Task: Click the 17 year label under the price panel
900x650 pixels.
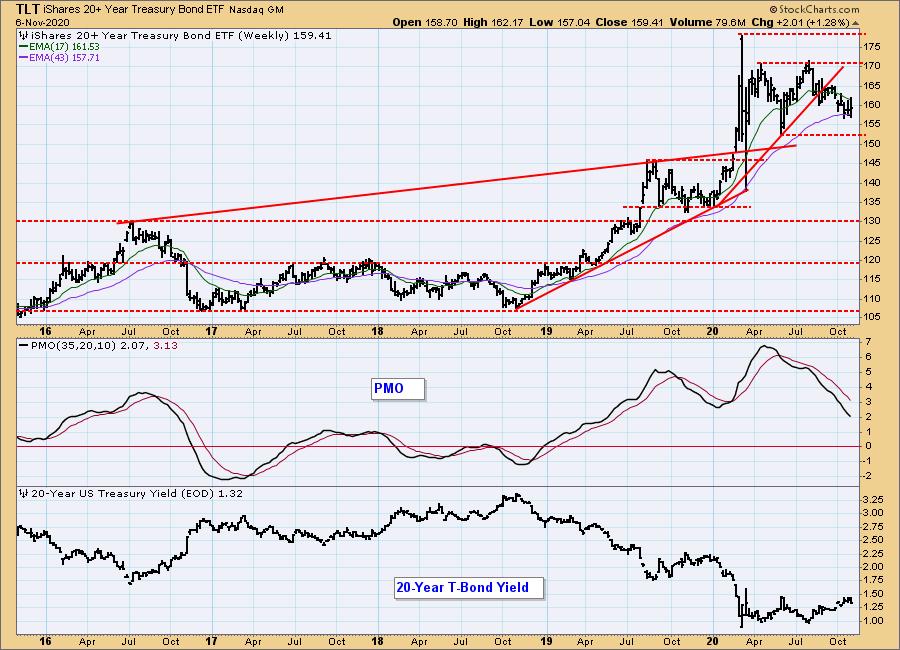Action: (x=212, y=331)
